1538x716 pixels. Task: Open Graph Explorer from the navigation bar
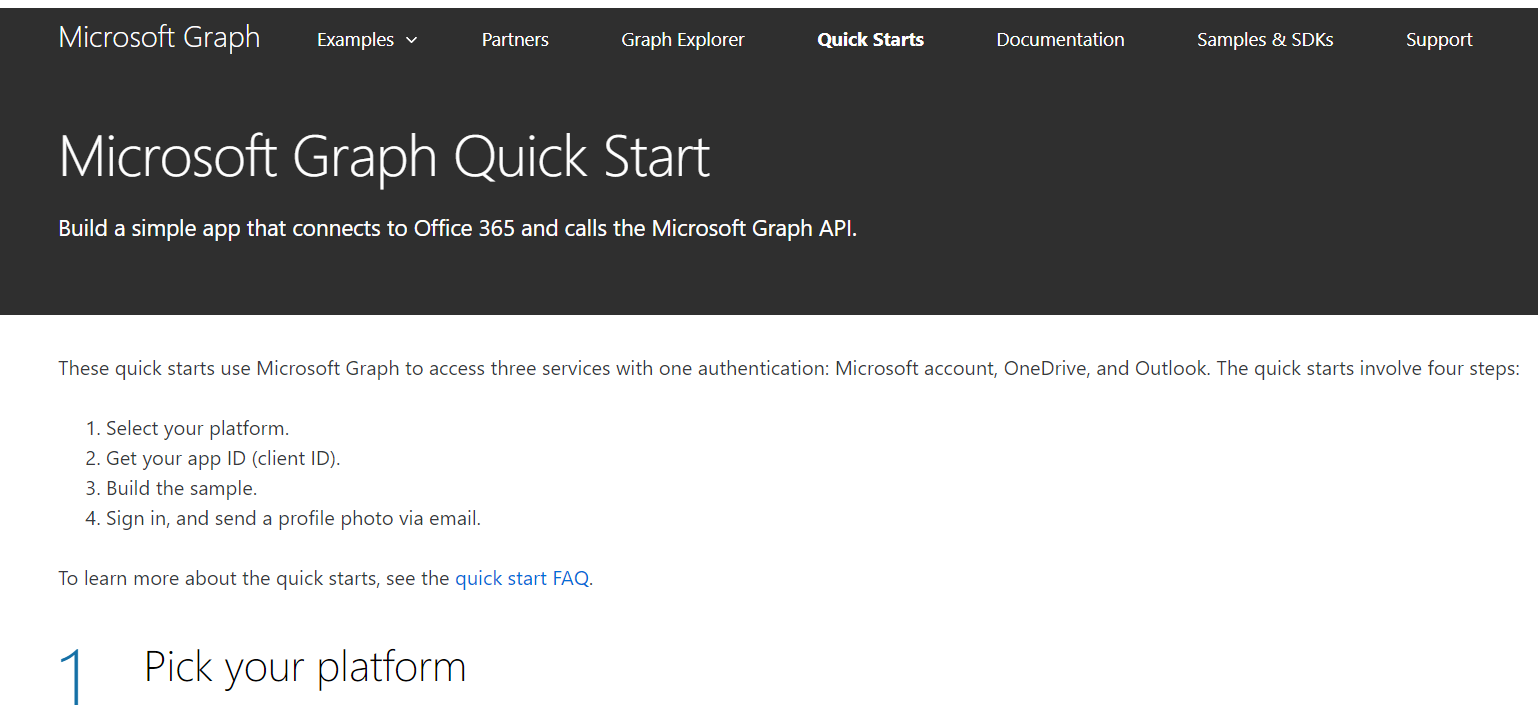pos(683,40)
